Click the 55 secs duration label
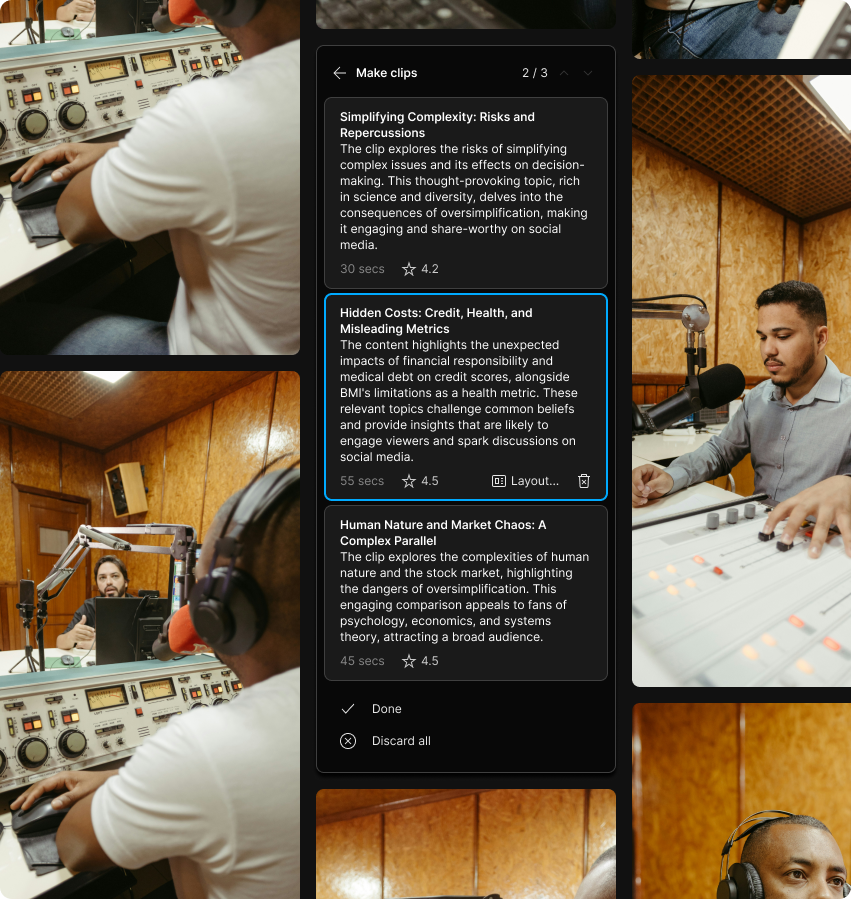Viewport: 851px width, 899px height. [x=362, y=481]
